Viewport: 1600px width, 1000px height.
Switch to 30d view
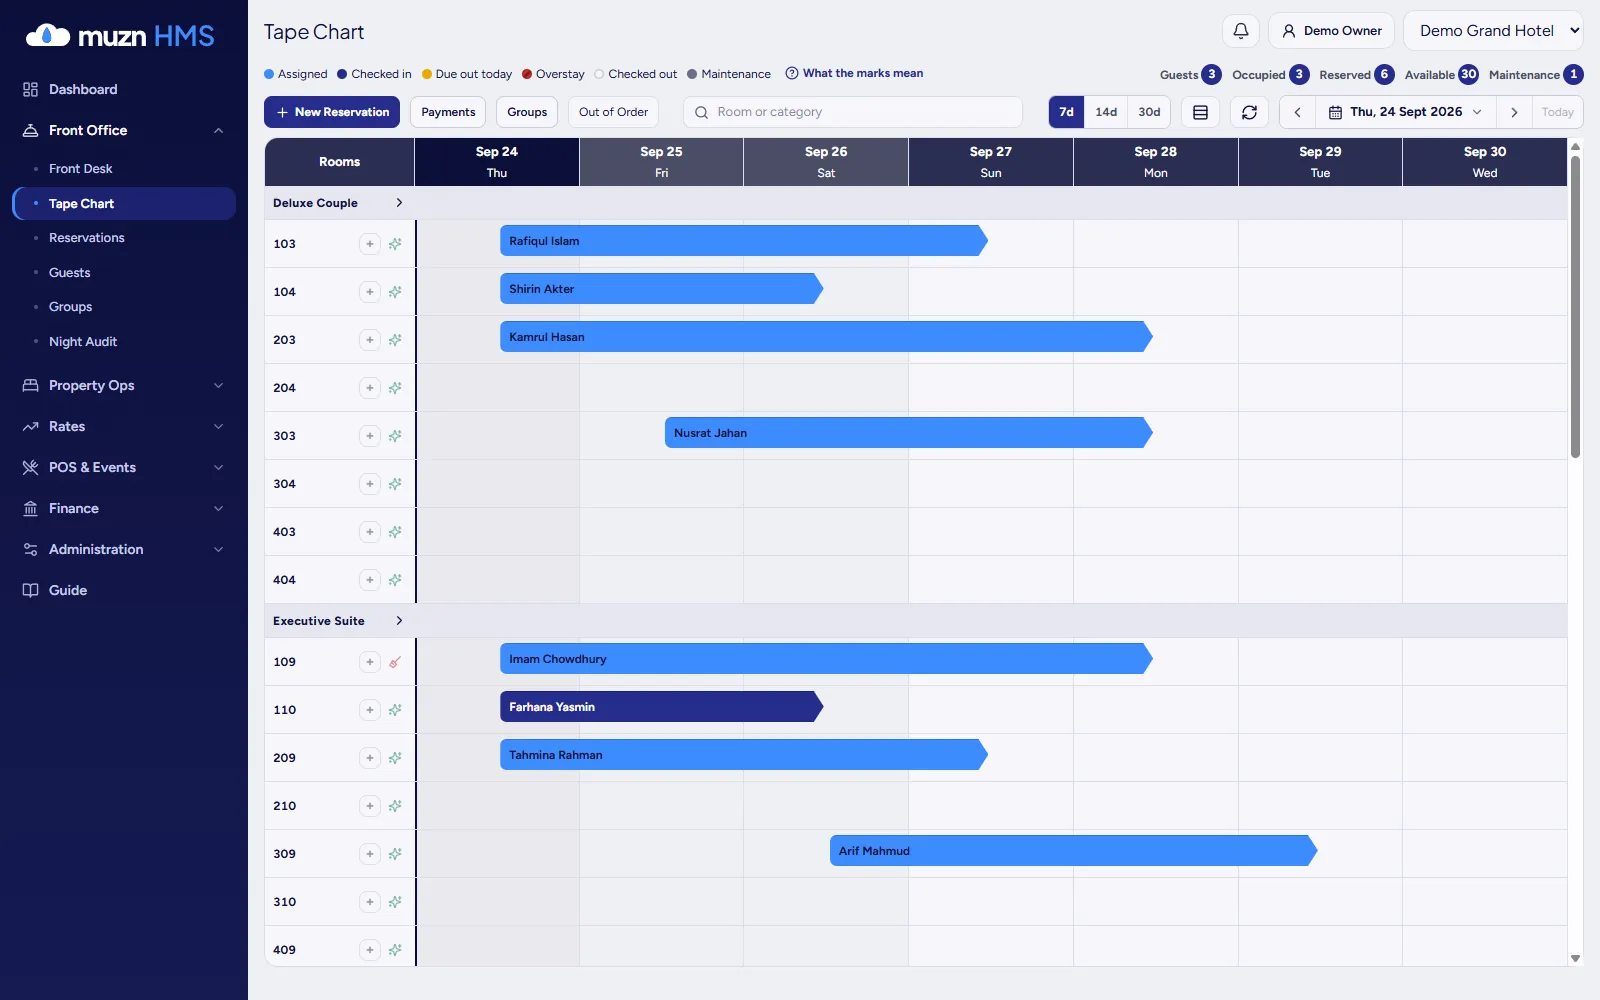[1149, 112]
